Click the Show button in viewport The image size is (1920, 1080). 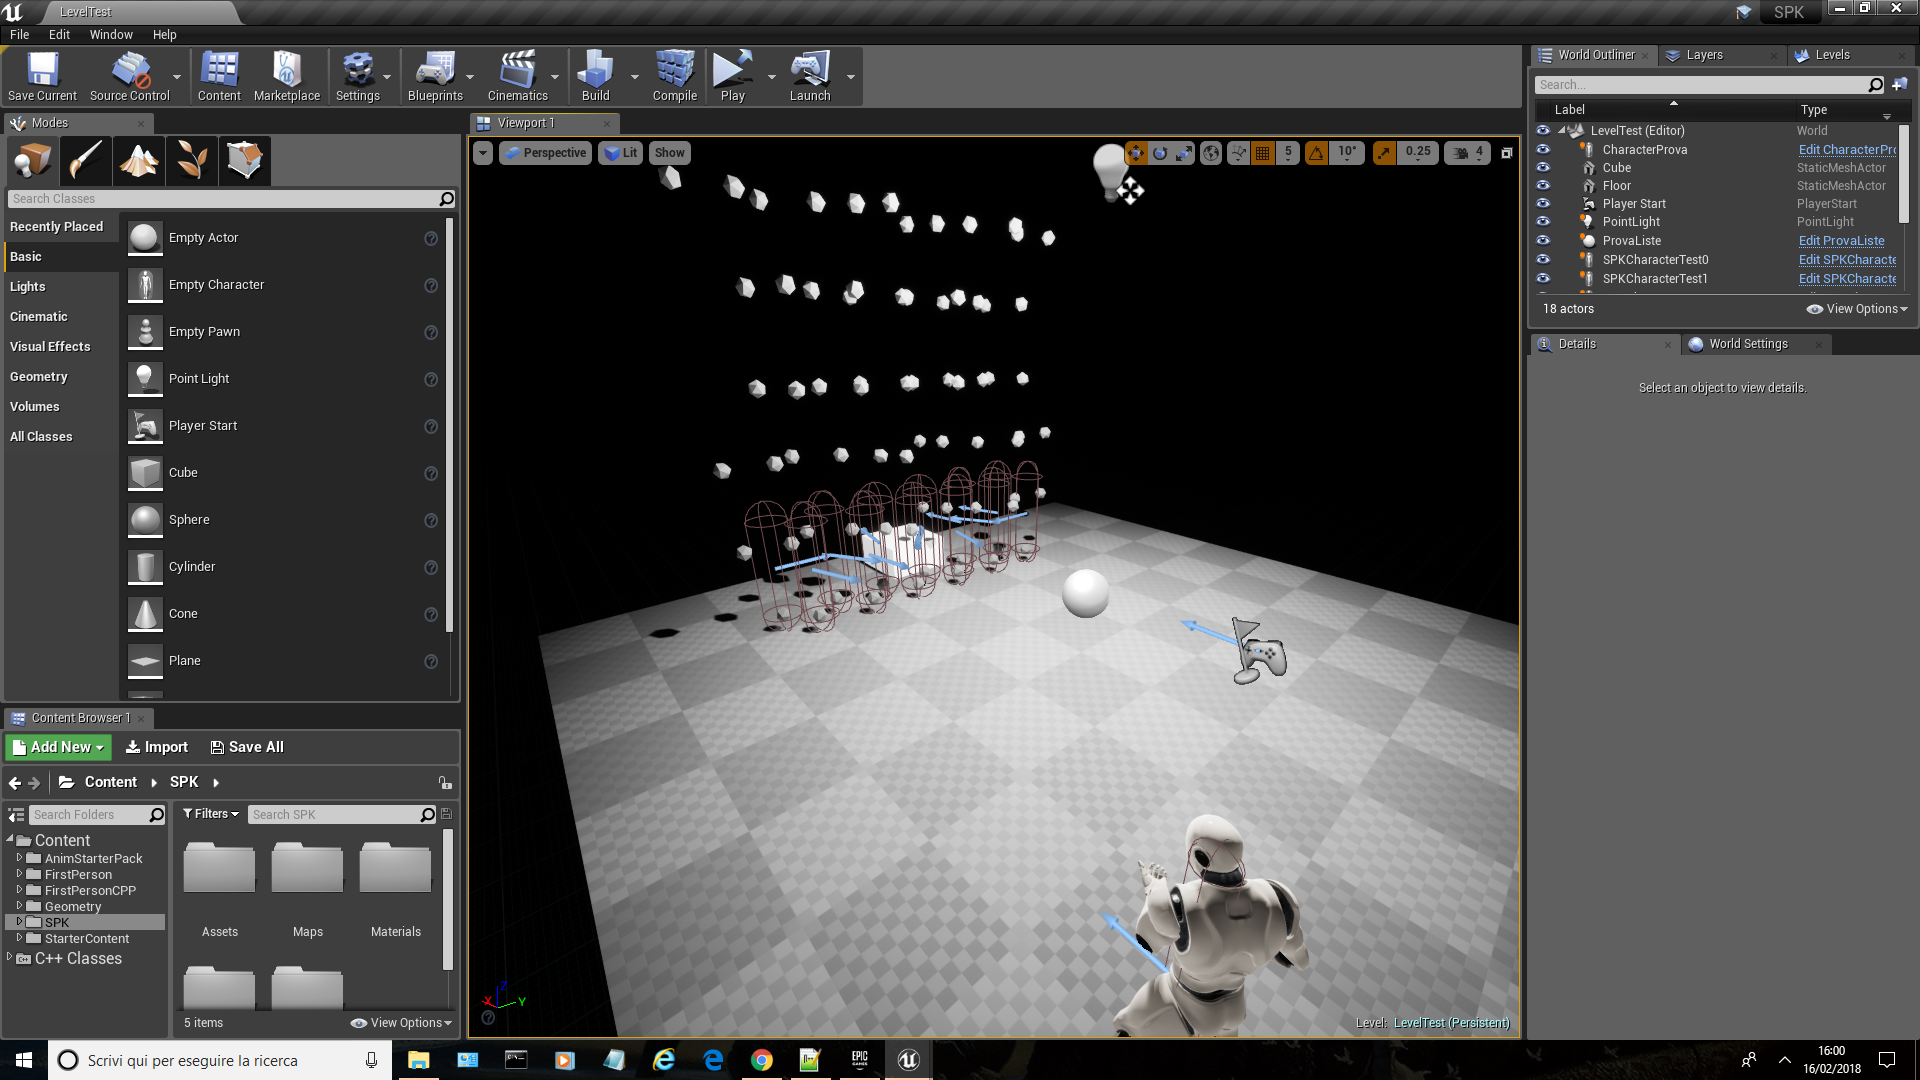coord(669,153)
